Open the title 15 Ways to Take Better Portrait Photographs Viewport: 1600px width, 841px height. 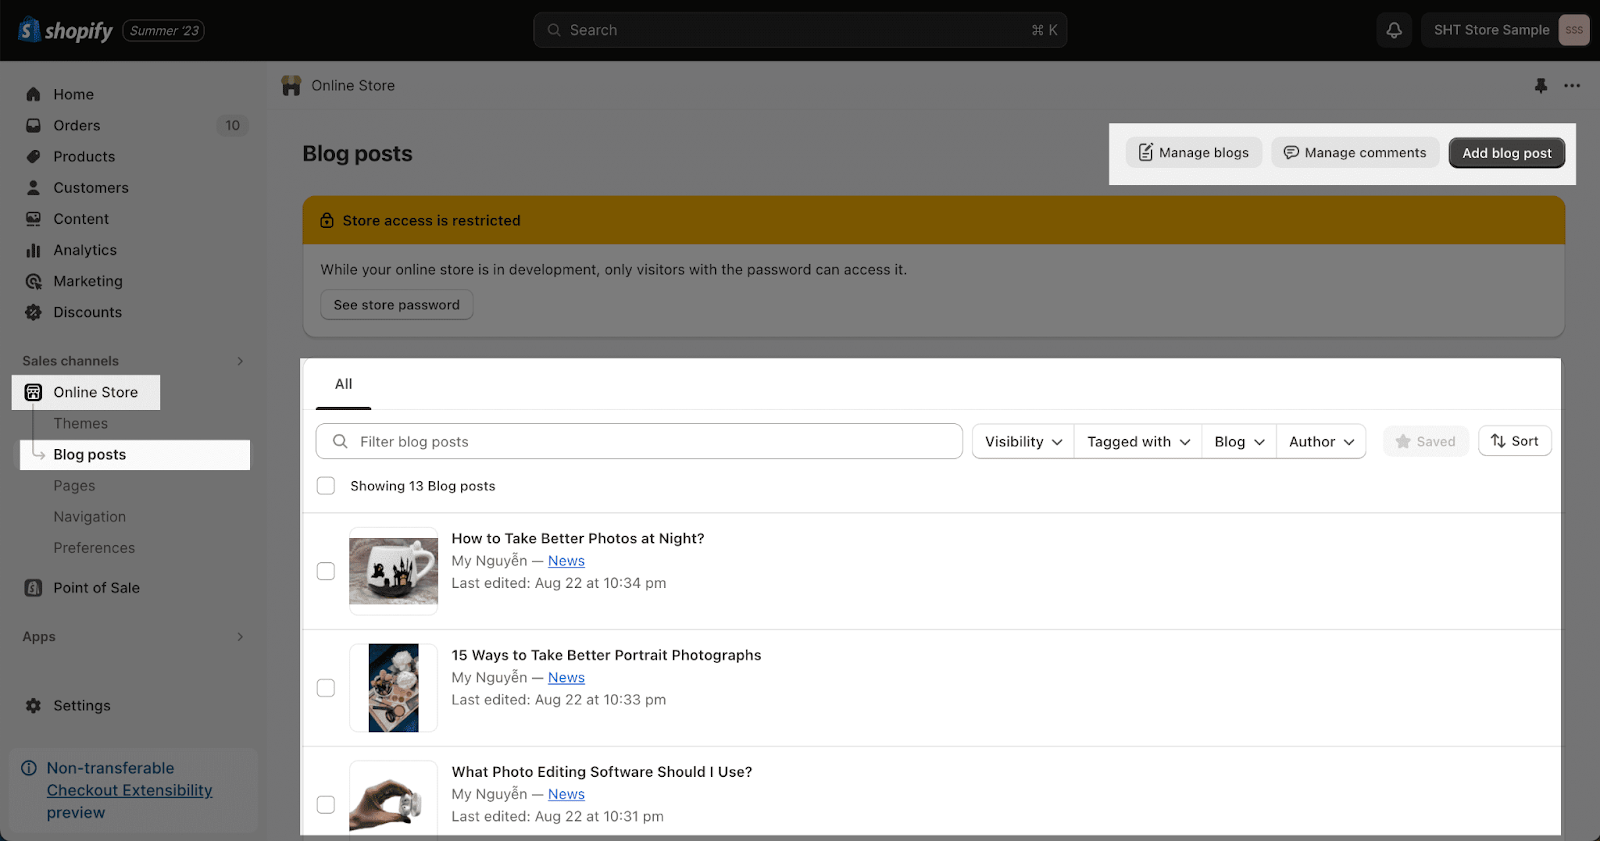point(606,655)
